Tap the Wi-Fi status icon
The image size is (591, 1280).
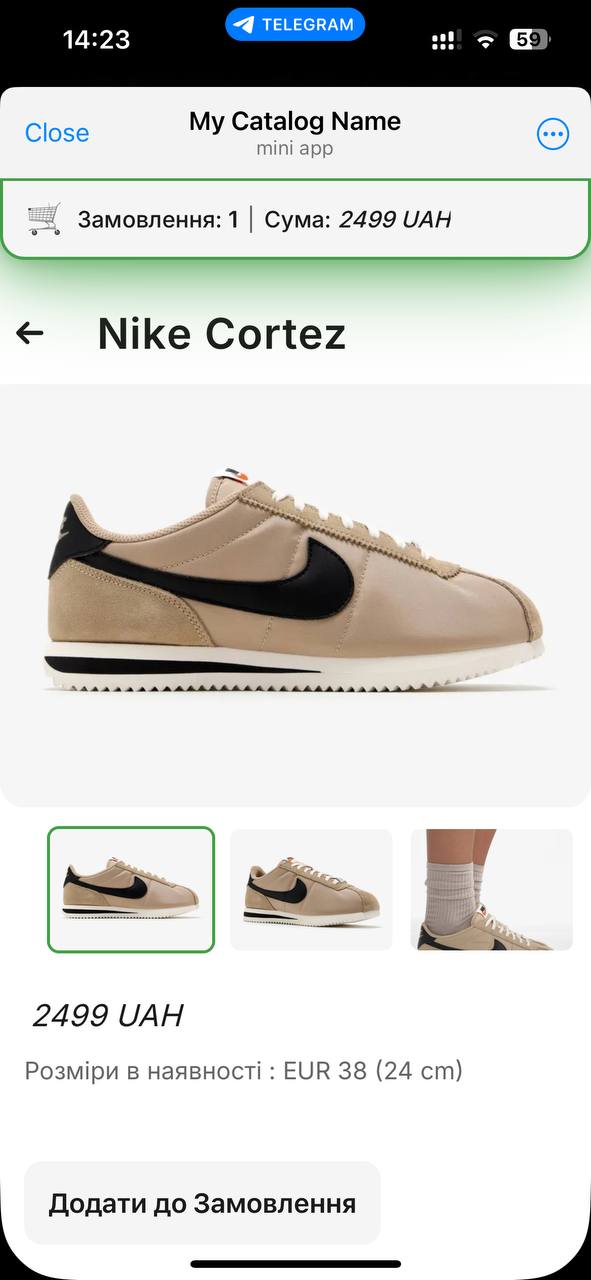pyautogui.click(x=486, y=40)
